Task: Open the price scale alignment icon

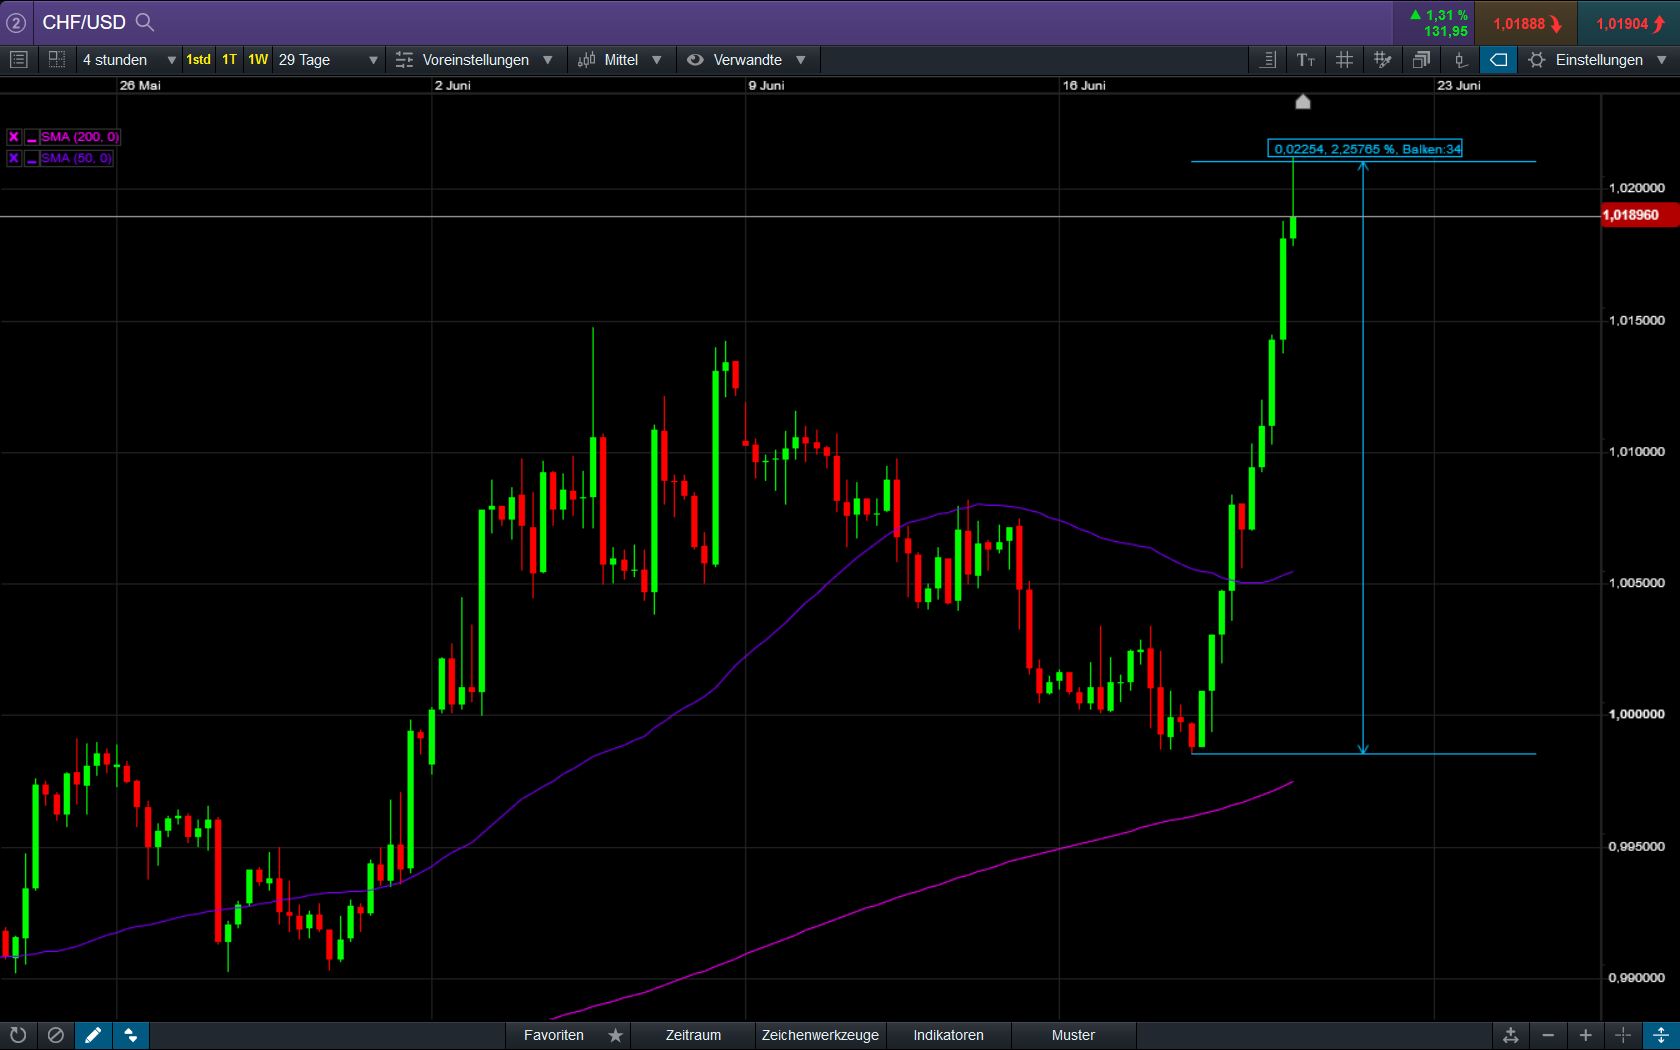Action: coord(1268,60)
